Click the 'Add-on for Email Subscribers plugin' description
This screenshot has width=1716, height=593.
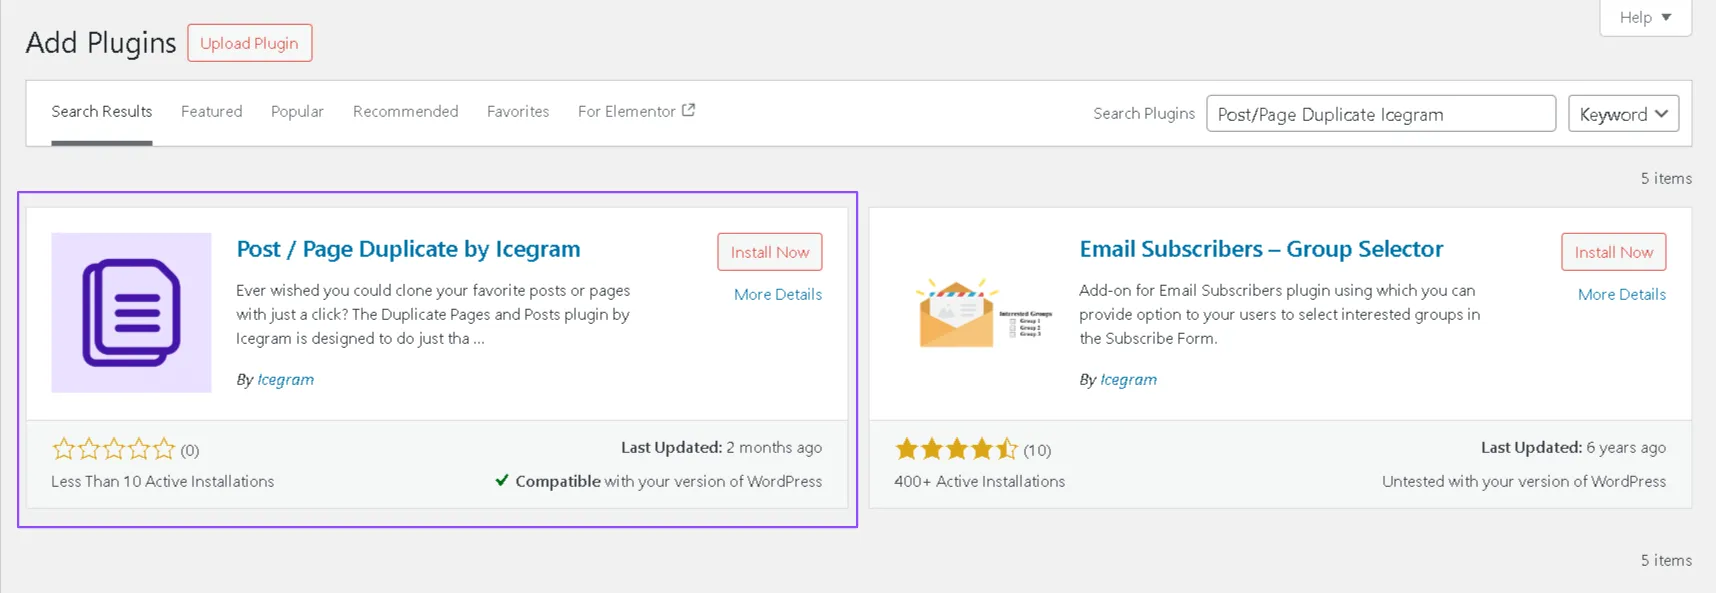click(1279, 314)
